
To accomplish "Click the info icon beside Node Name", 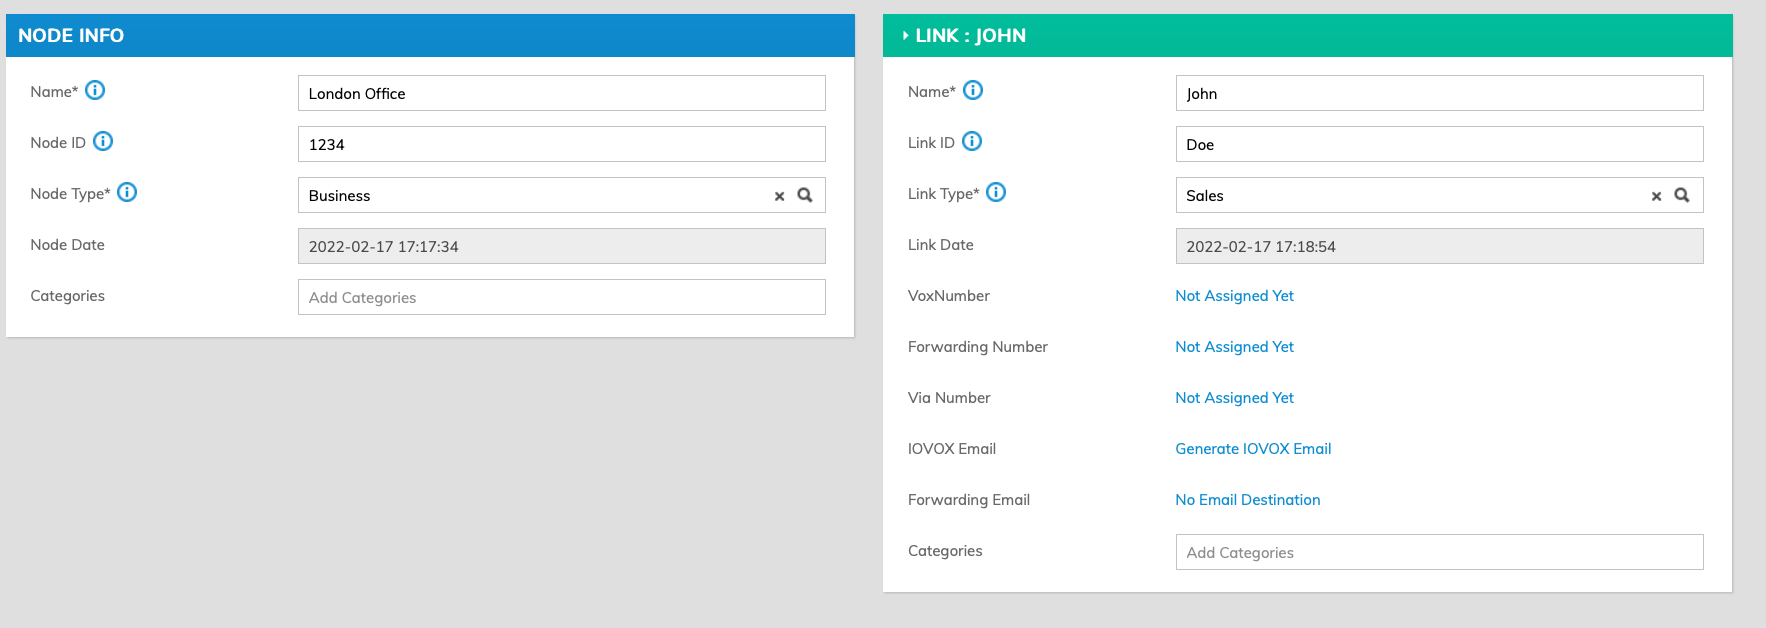I will [x=95, y=91].
